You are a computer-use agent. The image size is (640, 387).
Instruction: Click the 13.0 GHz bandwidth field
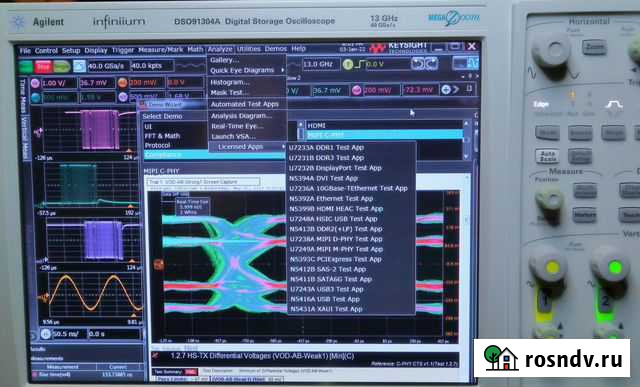coord(321,64)
